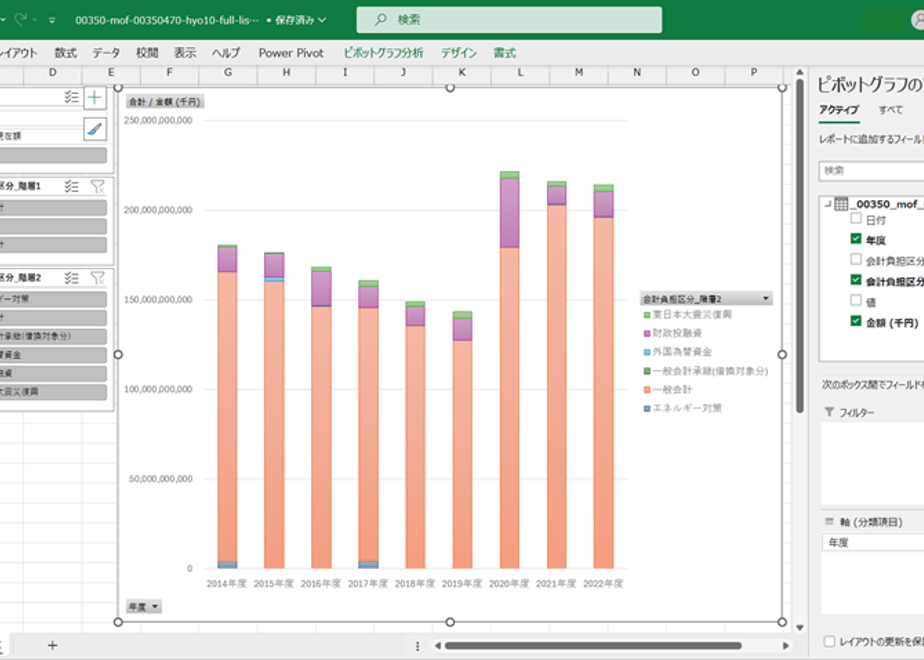
Task: Click the funnel icon beside フィルター
Action: pos(829,412)
